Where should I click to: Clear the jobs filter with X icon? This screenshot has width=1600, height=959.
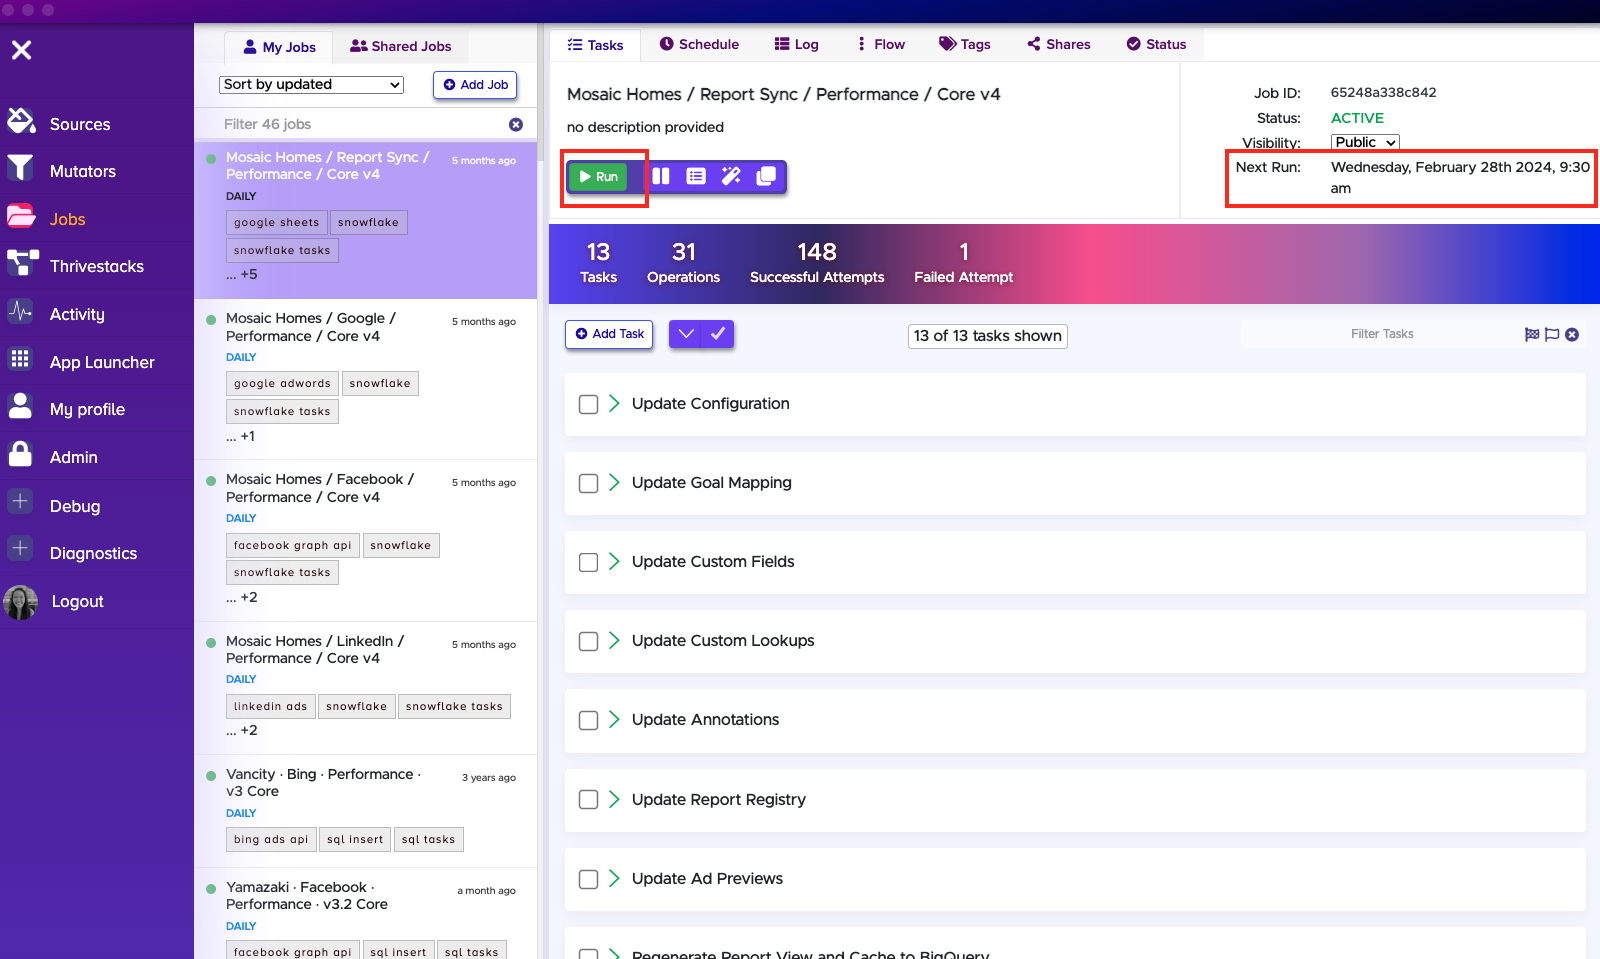click(516, 124)
